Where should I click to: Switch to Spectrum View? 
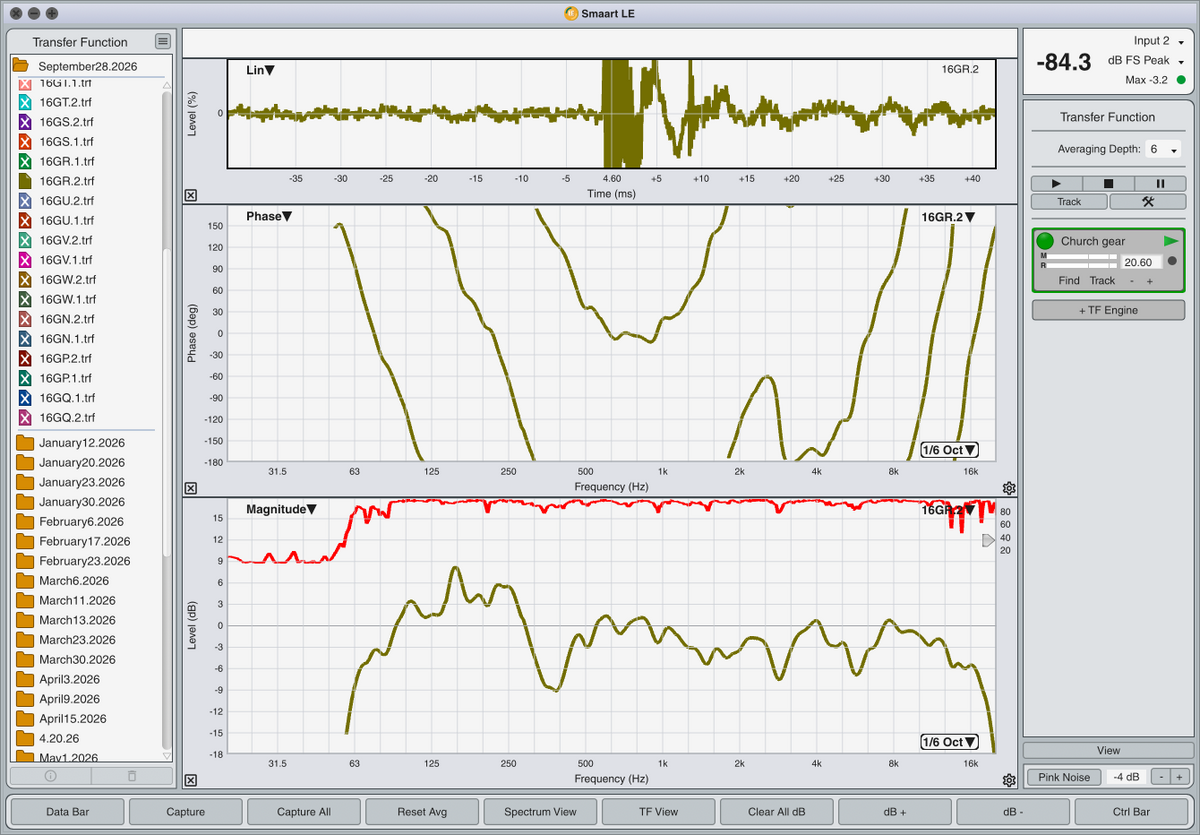pos(540,812)
